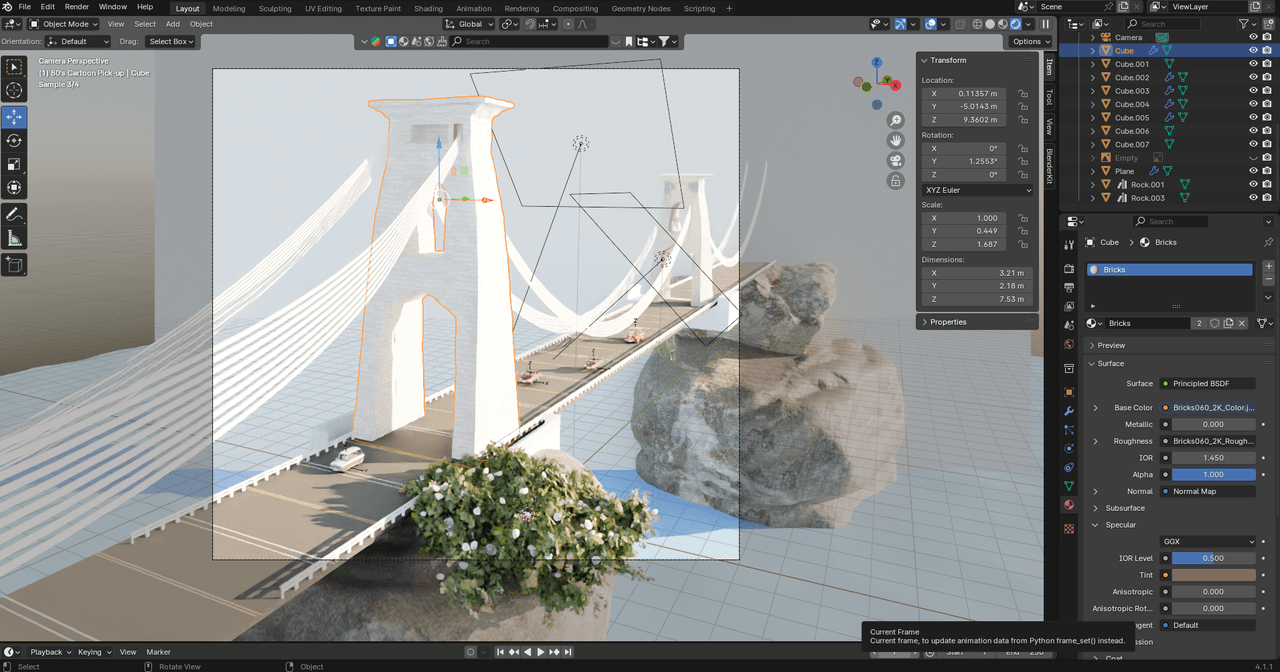Toggle visibility of Rock.001 object
Viewport: 1280px width, 672px height.
[1253, 185]
